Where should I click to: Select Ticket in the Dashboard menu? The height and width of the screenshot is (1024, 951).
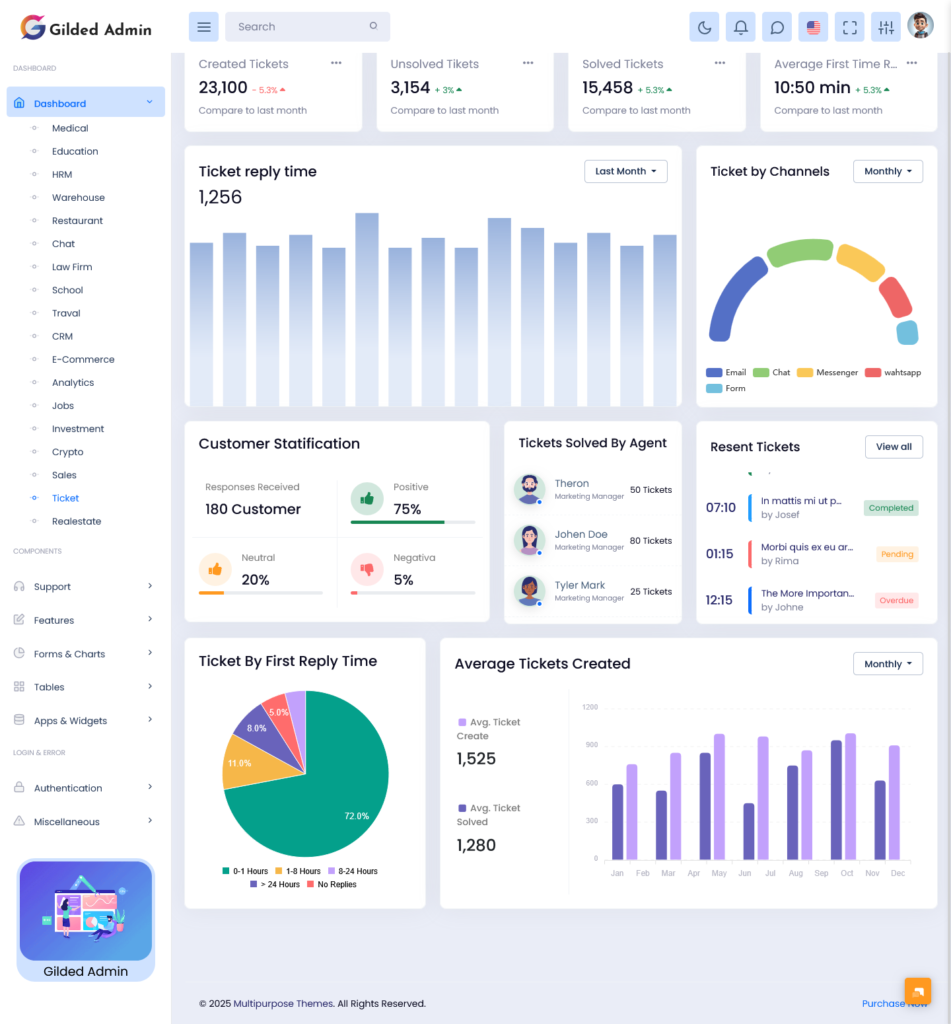click(x=65, y=498)
